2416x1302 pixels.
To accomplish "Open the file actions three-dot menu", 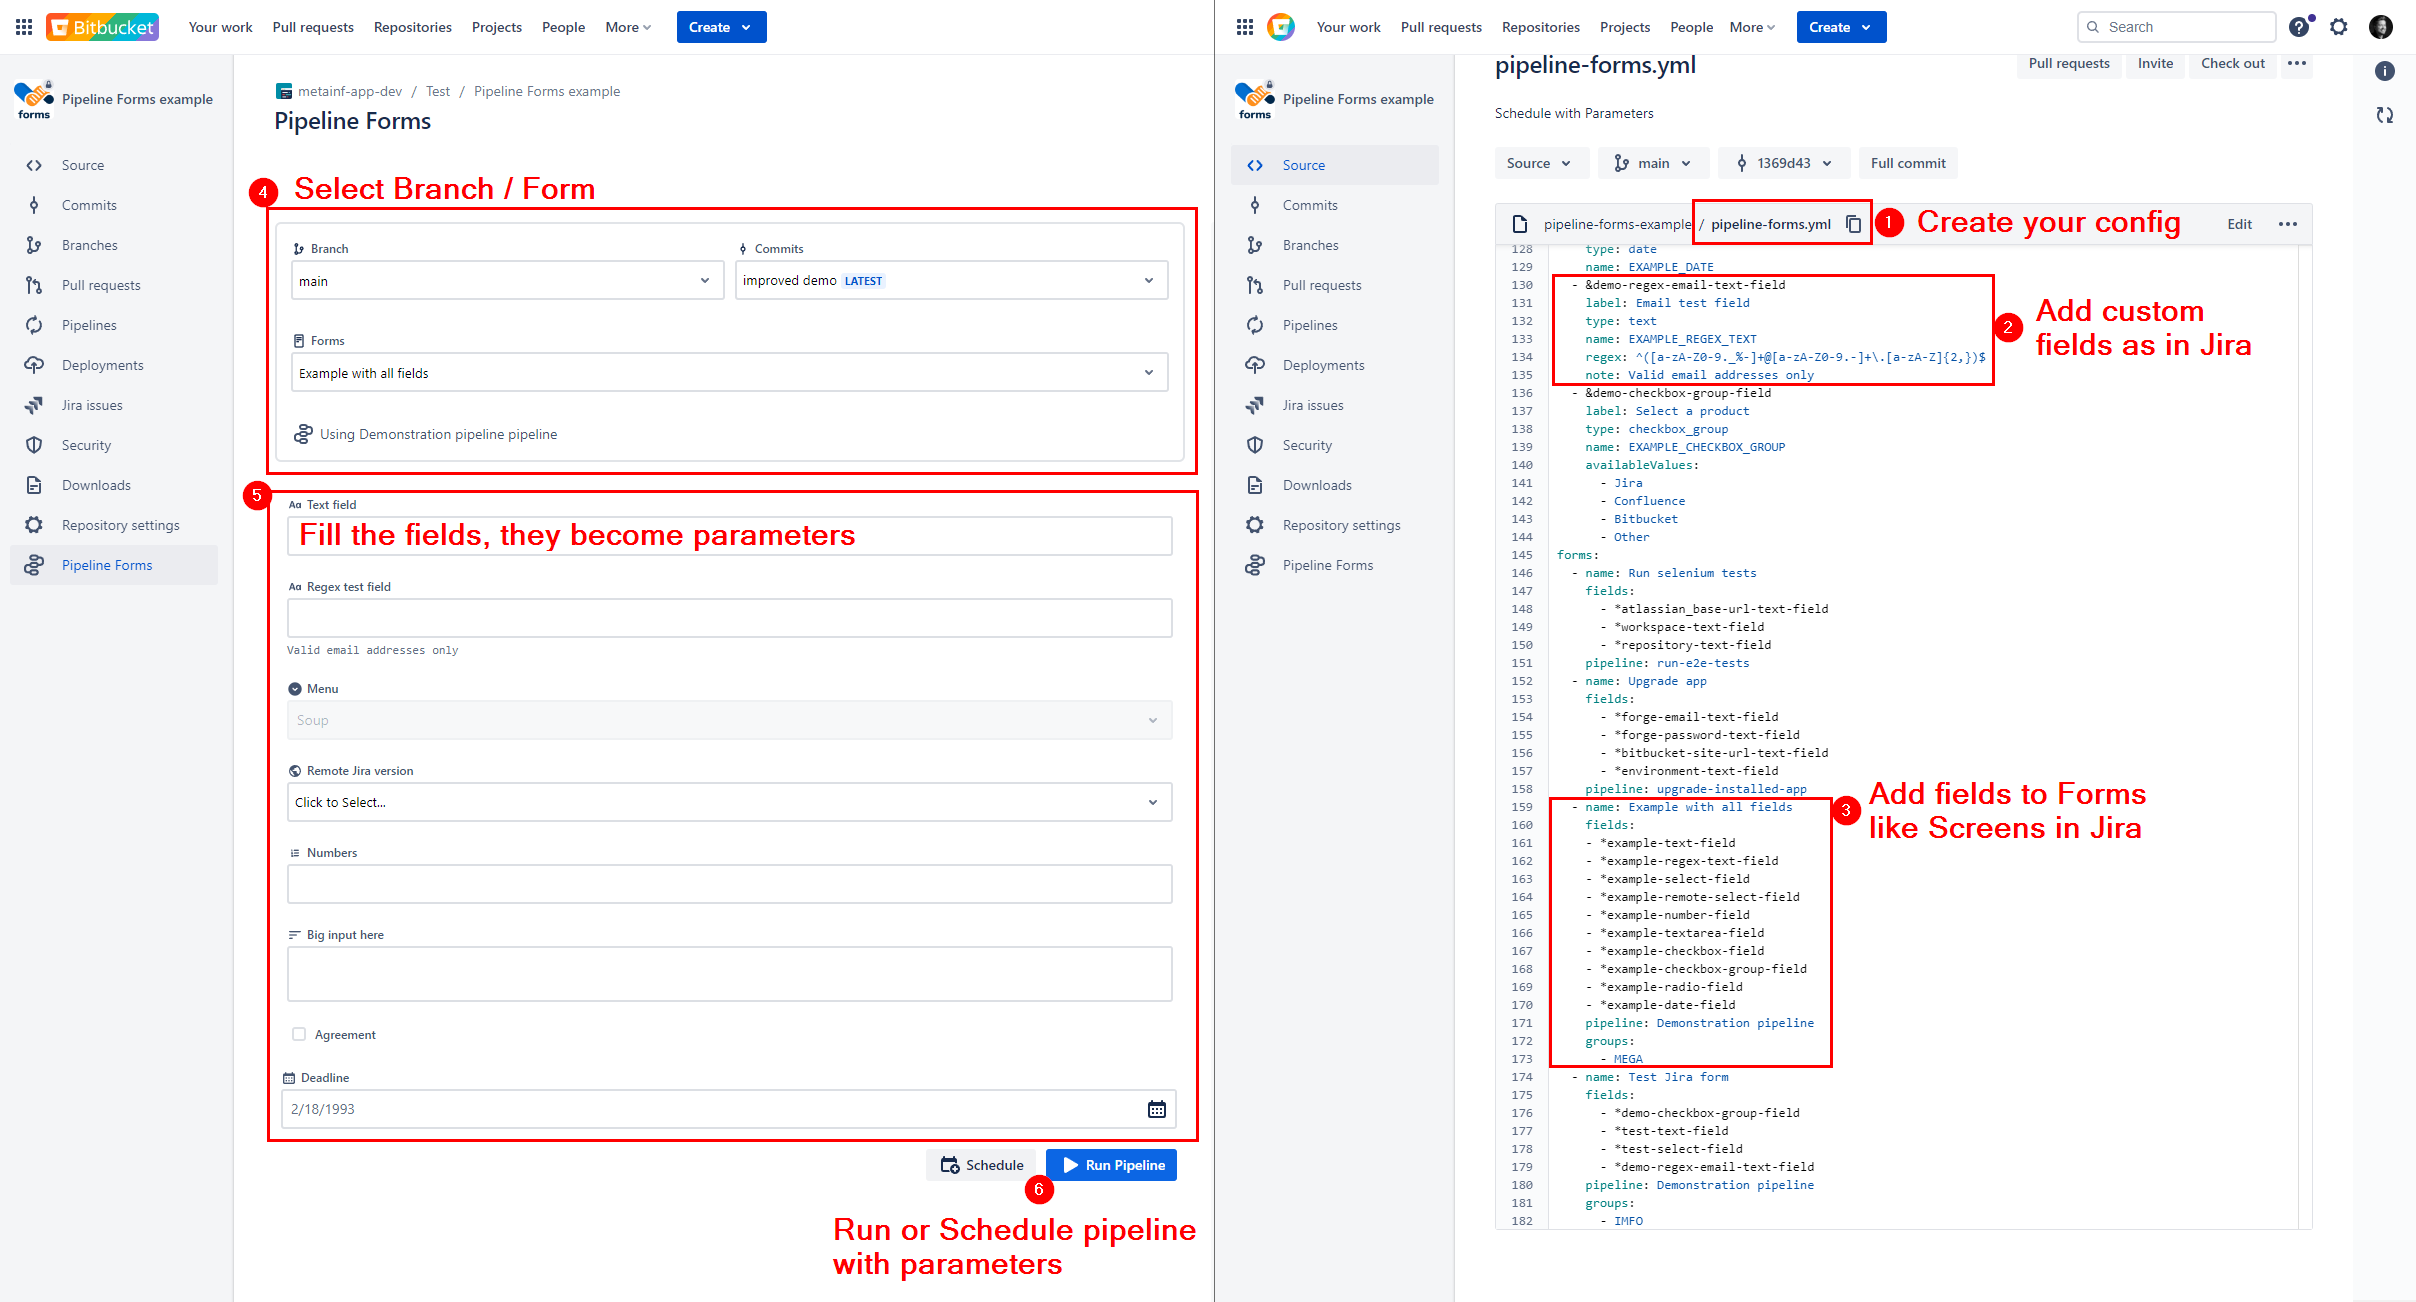I will (x=2287, y=224).
